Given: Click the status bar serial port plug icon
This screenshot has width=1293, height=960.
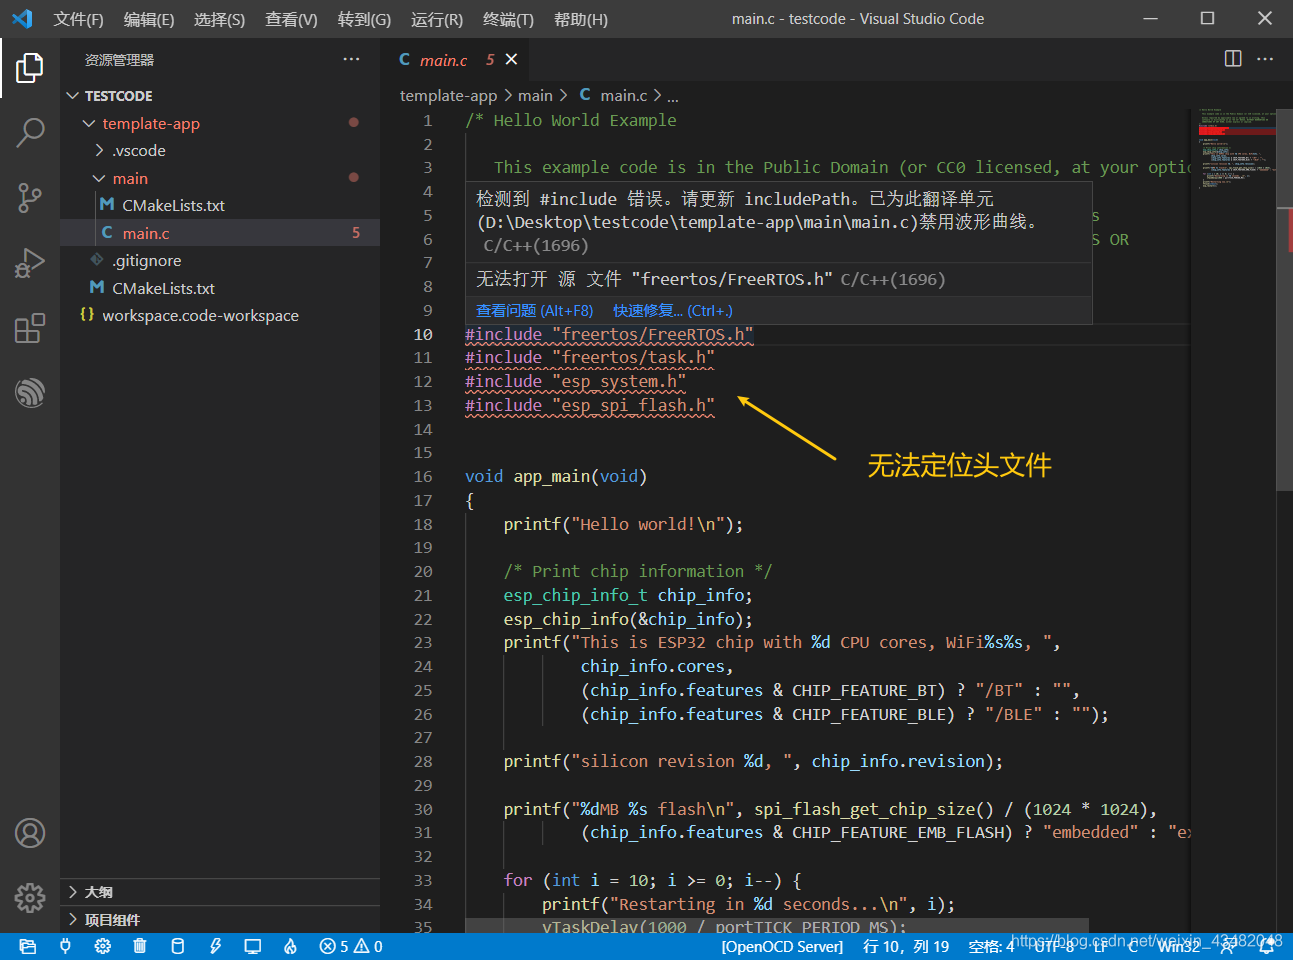Looking at the screenshot, I should [66, 946].
